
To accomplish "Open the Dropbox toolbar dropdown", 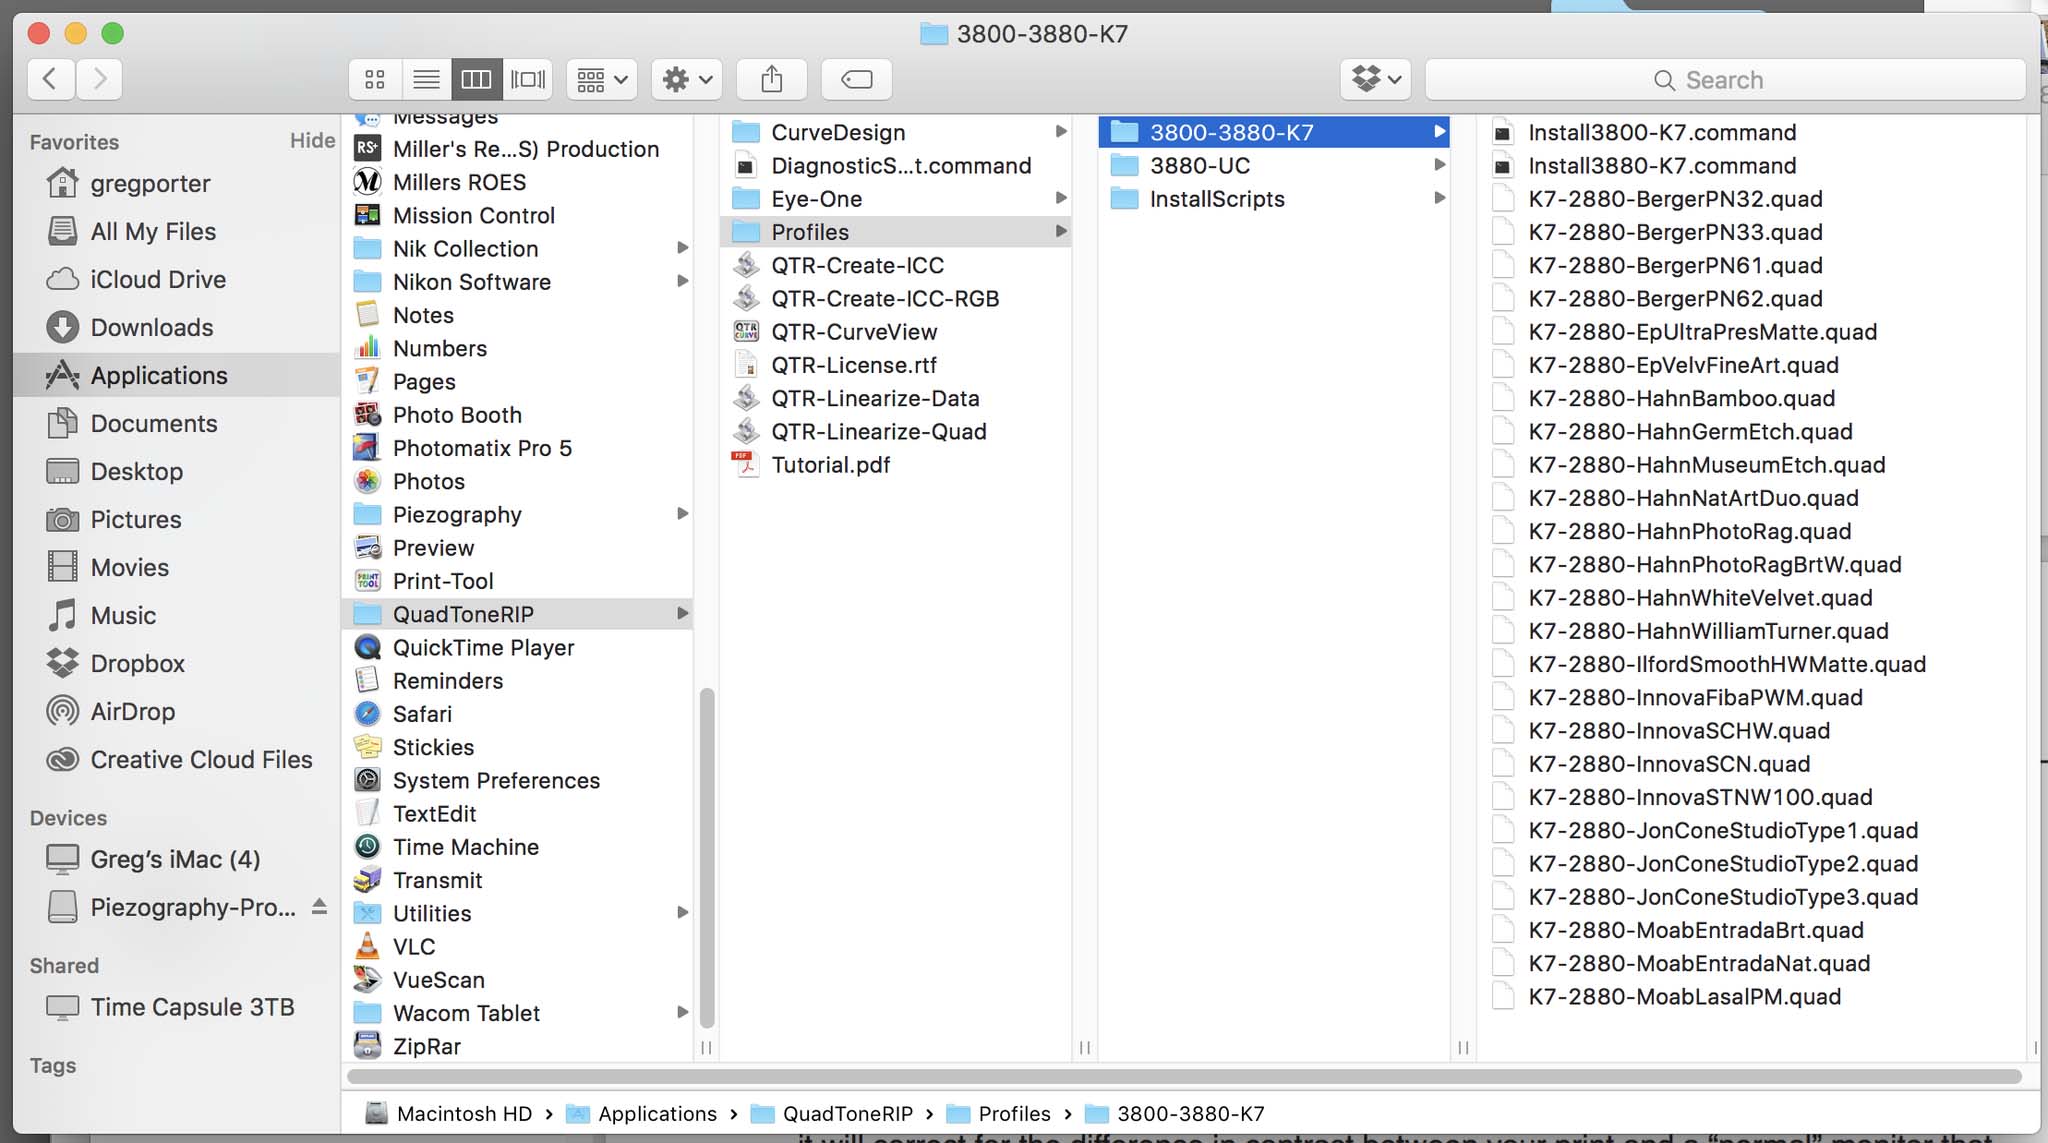I will point(1376,79).
